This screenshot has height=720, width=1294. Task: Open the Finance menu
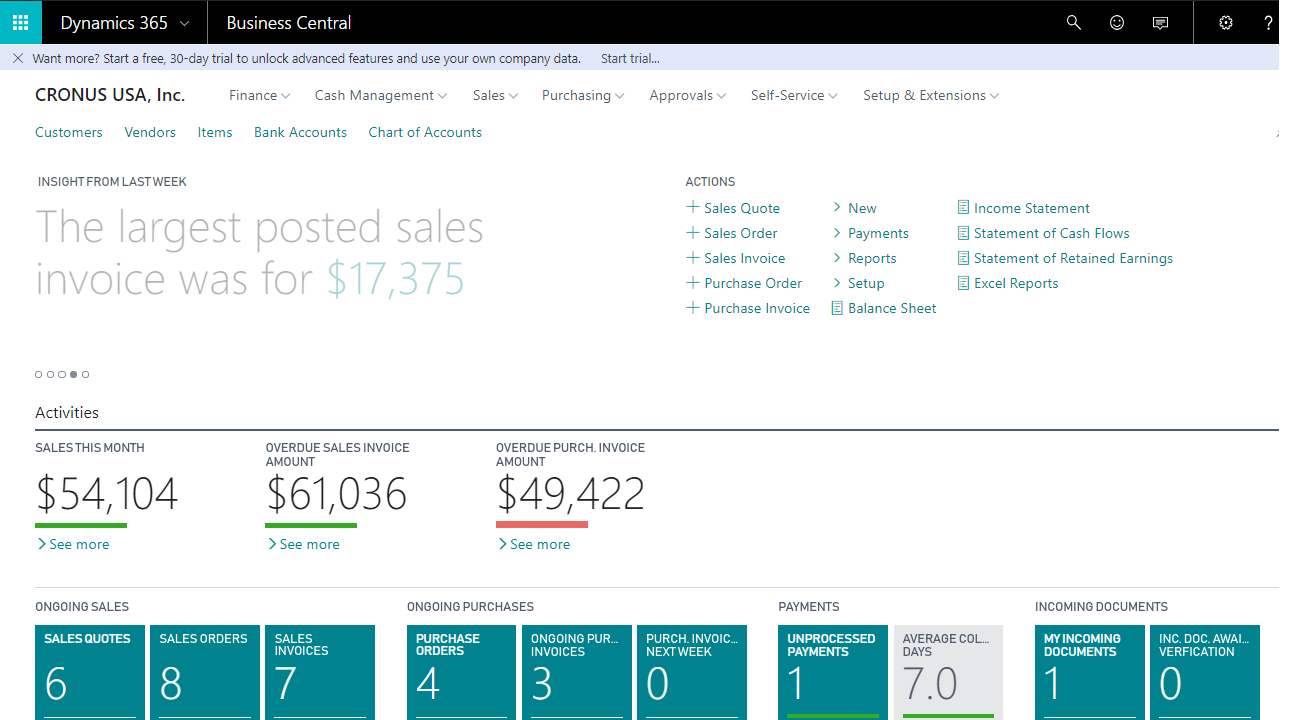pos(259,95)
